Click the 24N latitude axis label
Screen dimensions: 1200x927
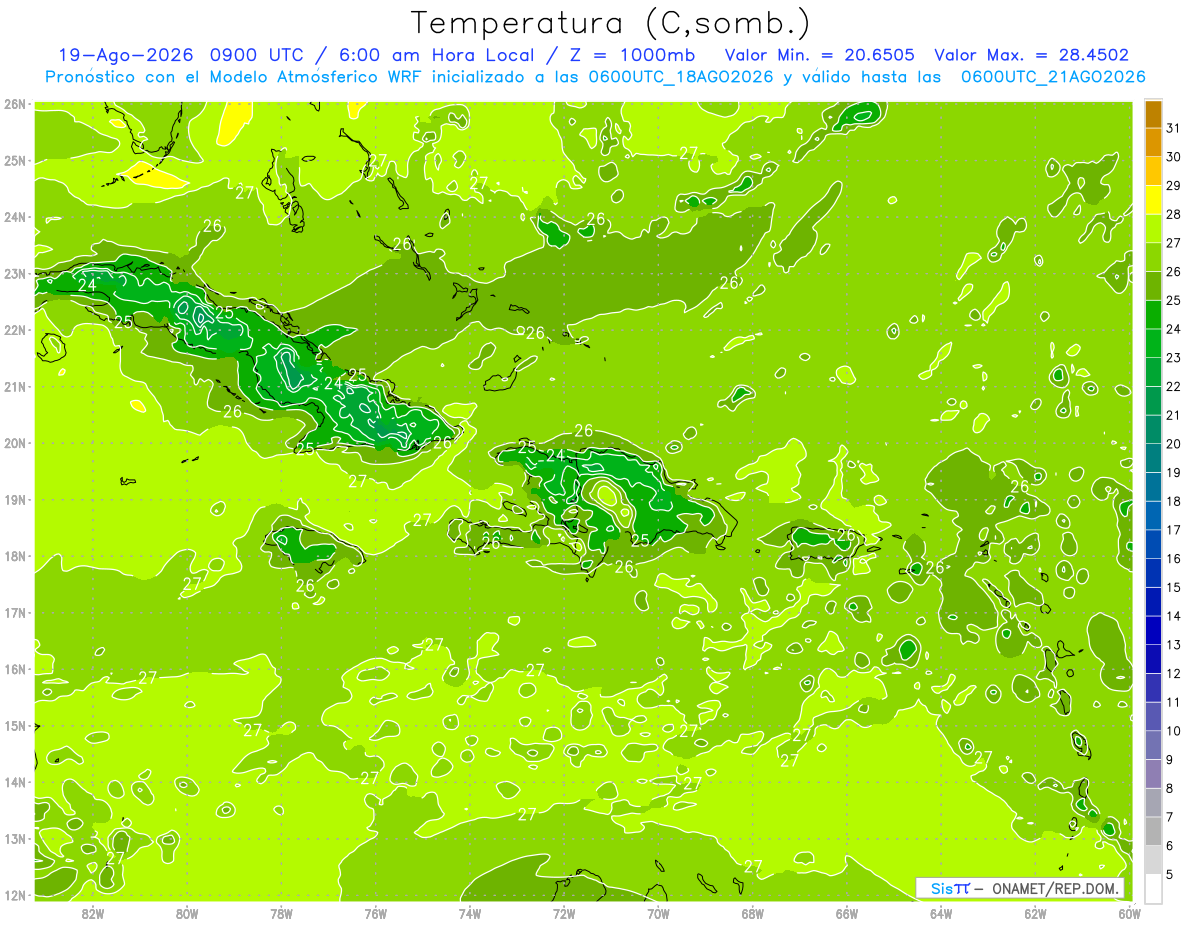(x=14, y=217)
